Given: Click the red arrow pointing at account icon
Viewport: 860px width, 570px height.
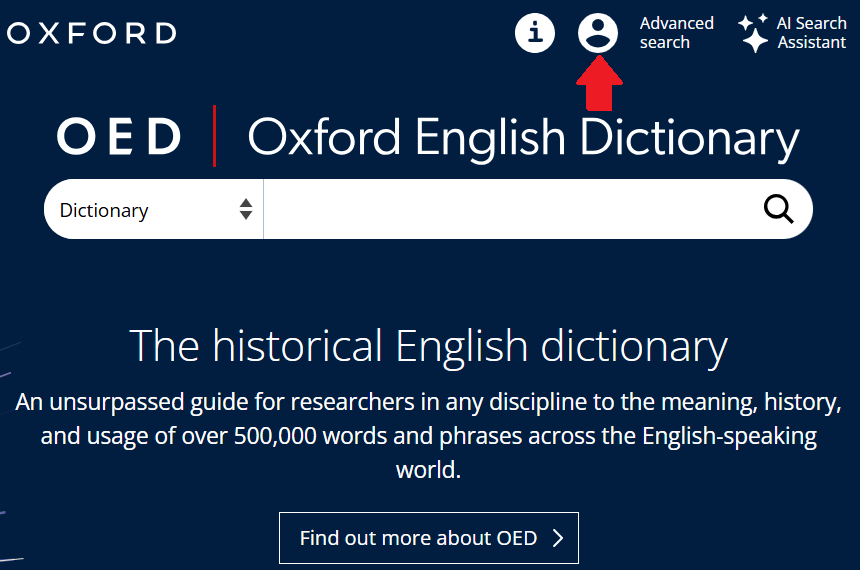Looking at the screenshot, I should click(x=599, y=85).
